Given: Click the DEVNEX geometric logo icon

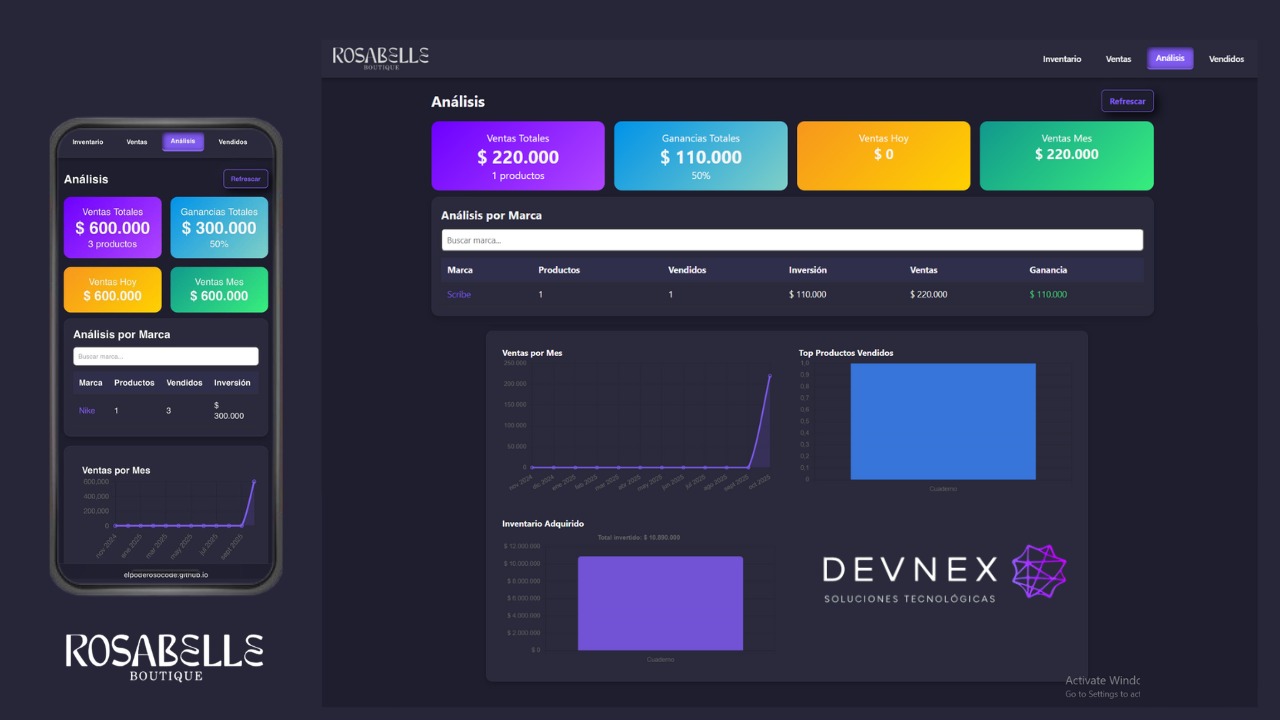Looking at the screenshot, I should point(1039,572).
